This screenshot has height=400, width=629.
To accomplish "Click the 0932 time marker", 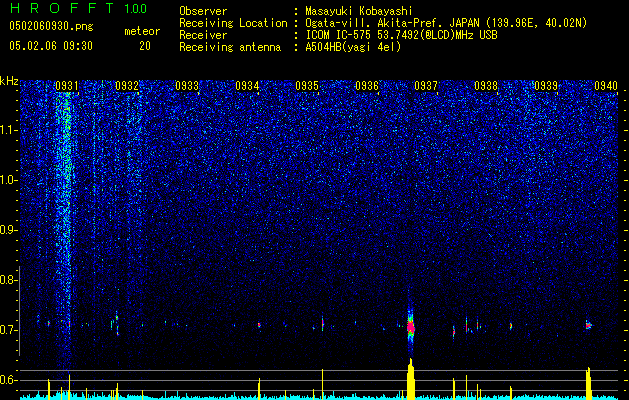I will tap(127, 86).
